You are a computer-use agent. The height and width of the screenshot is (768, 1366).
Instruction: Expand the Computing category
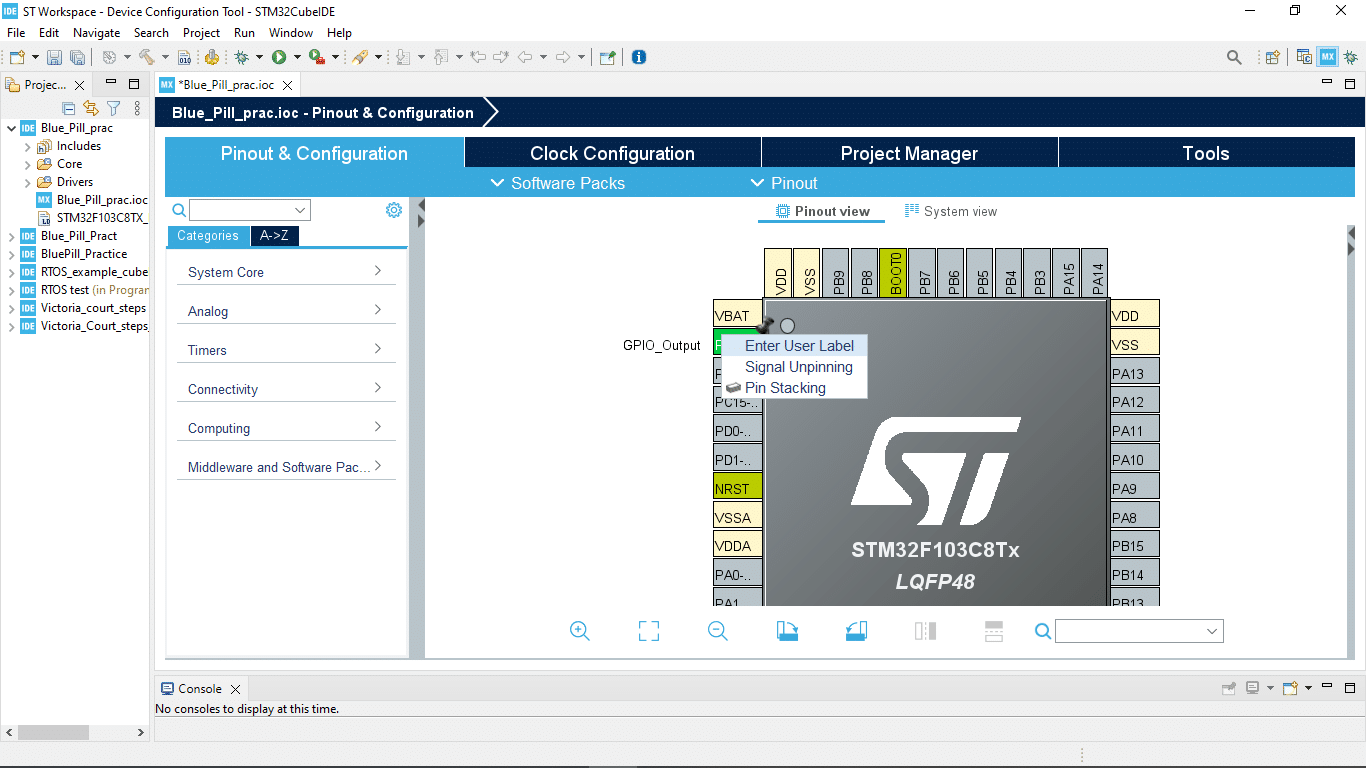pyautogui.click(x=286, y=428)
